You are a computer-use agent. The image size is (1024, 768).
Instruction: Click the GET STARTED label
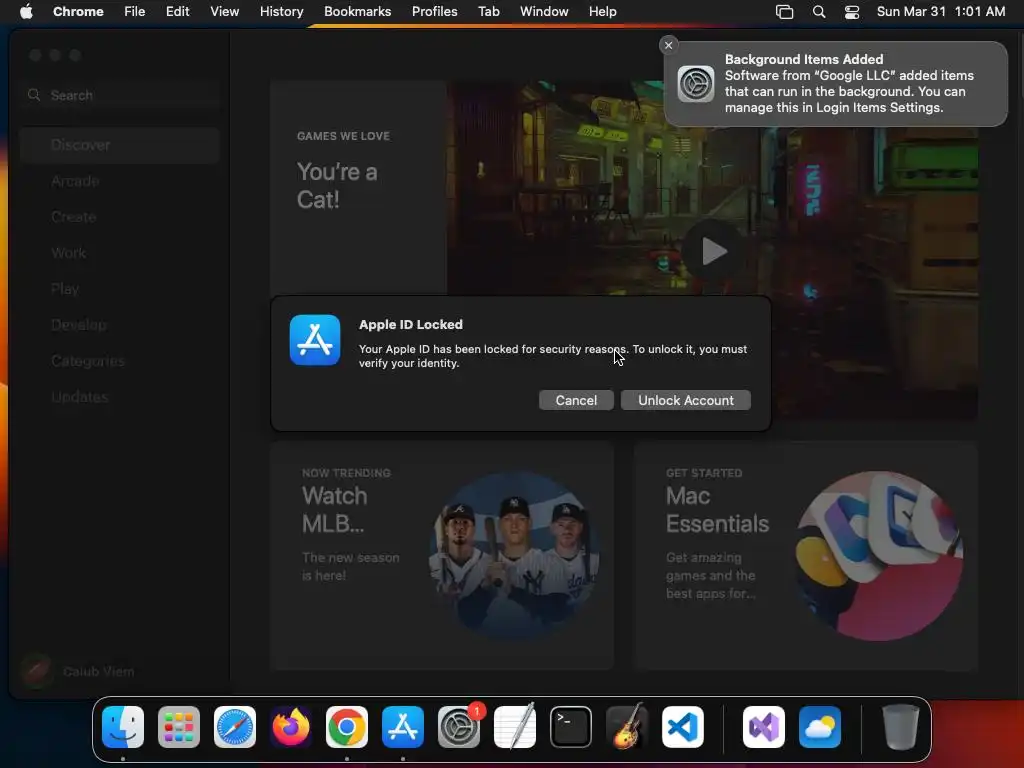(x=704, y=473)
